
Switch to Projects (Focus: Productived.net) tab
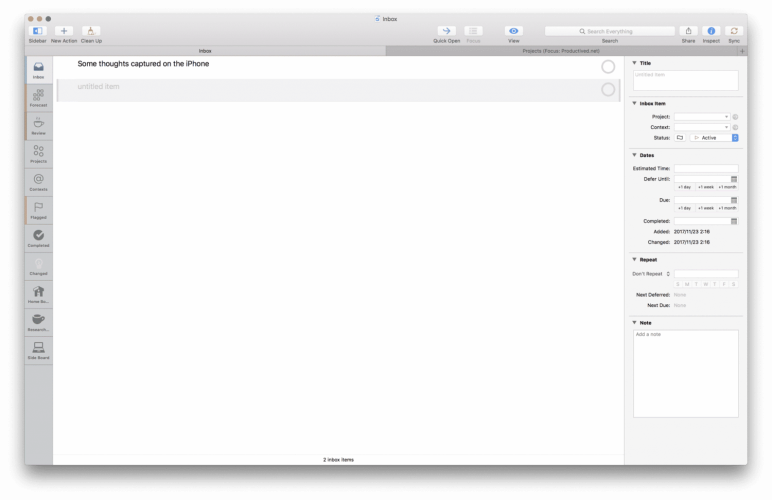[x=561, y=51]
